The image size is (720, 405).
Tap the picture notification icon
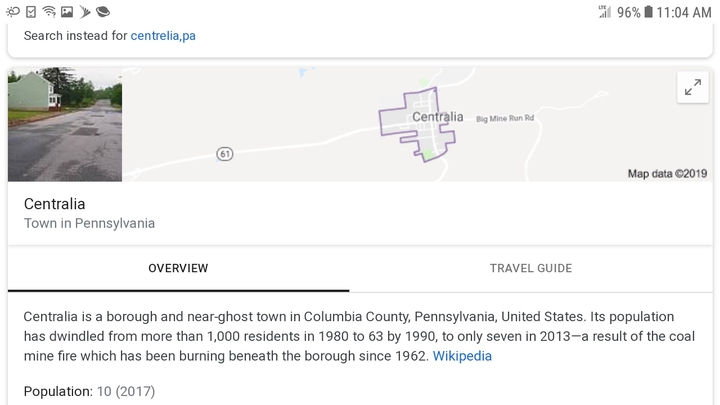click(x=67, y=12)
